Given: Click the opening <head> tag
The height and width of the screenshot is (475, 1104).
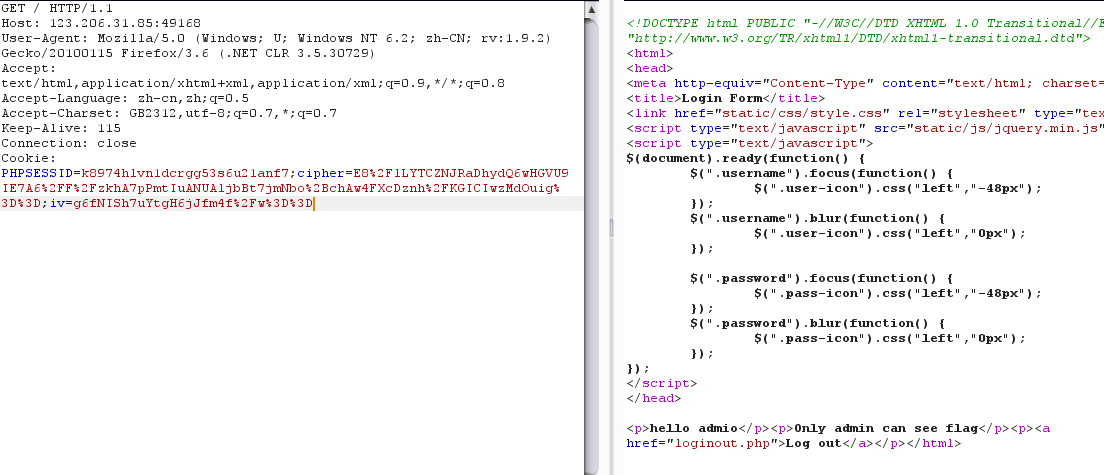Looking at the screenshot, I should click(x=650, y=68).
